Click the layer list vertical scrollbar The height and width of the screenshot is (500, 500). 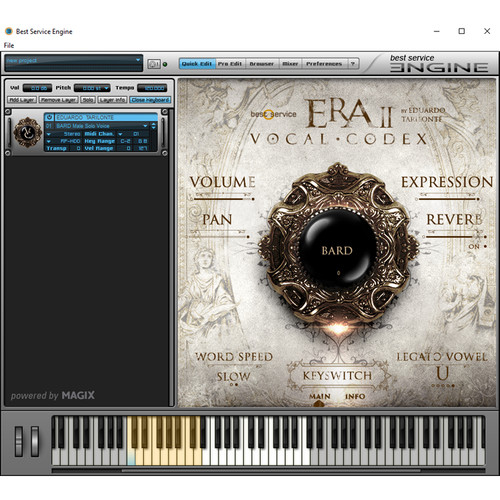(172, 257)
